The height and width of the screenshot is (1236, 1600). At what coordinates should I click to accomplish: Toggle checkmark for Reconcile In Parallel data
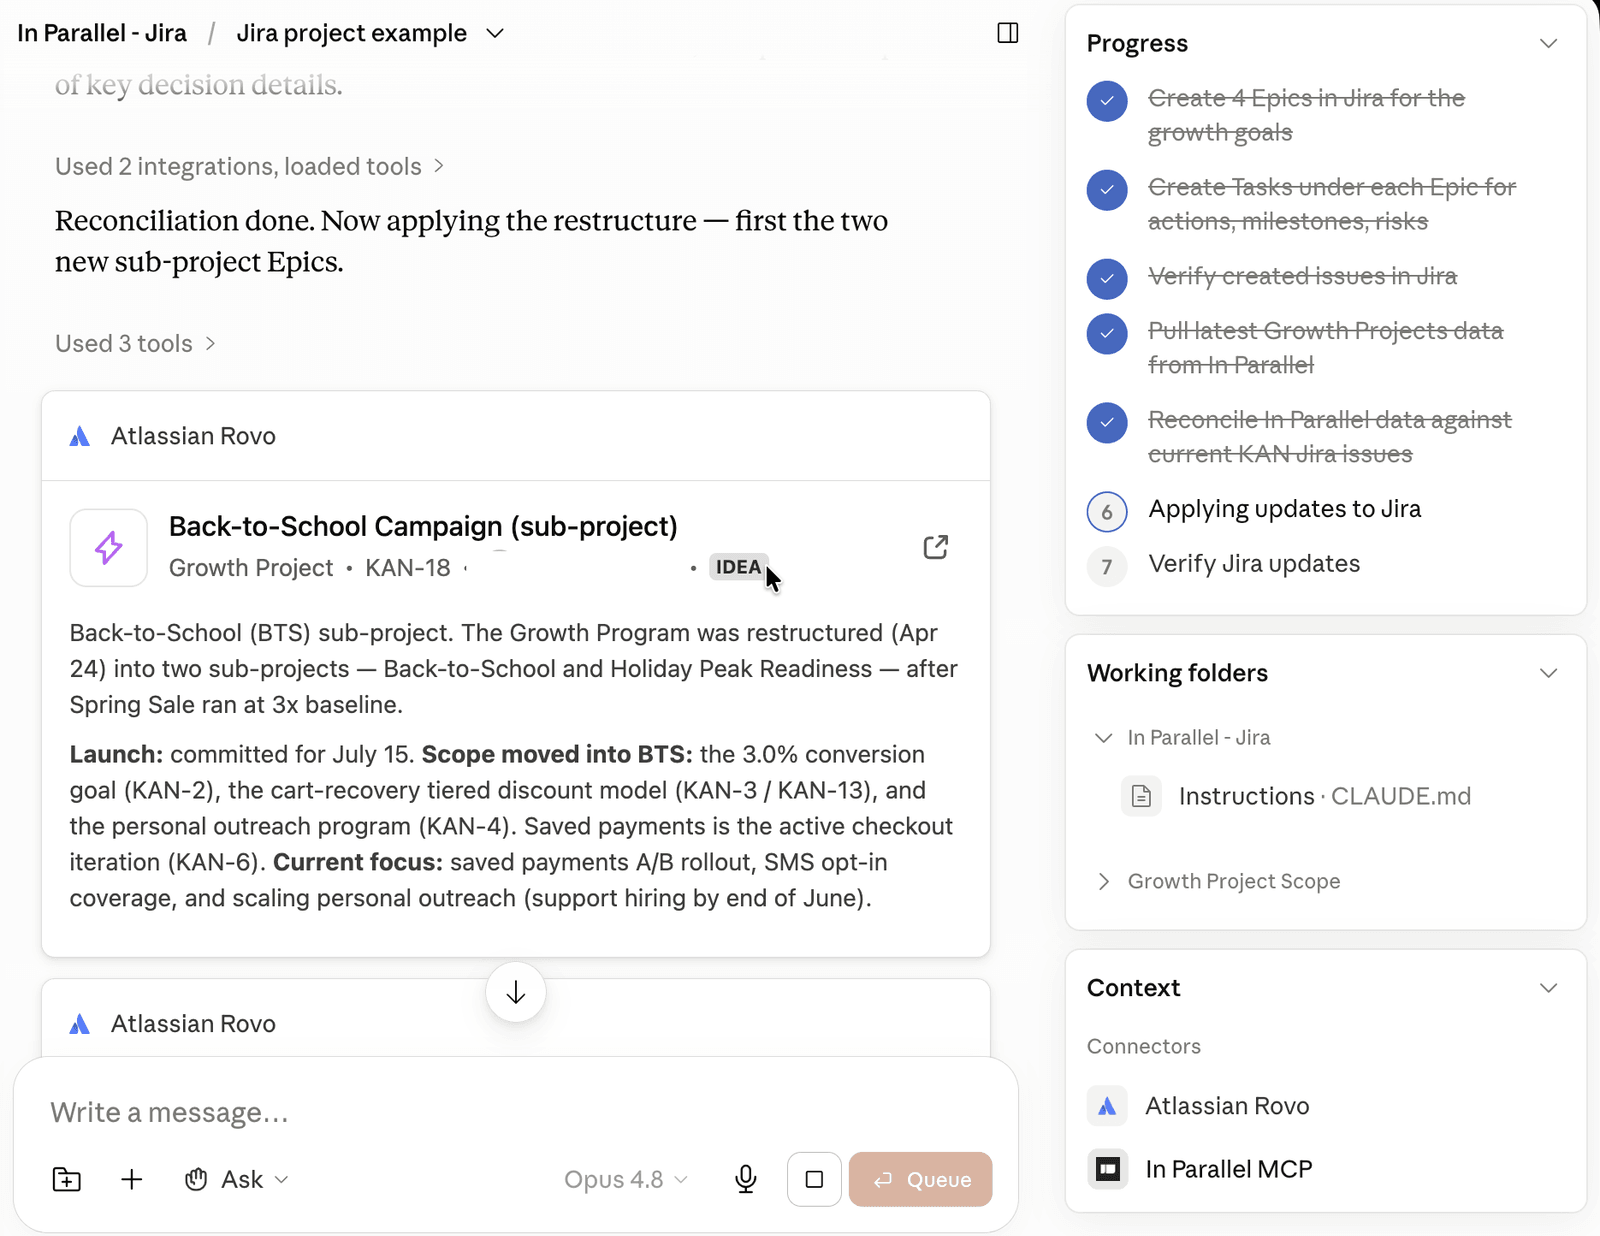click(x=1107, y=423)
